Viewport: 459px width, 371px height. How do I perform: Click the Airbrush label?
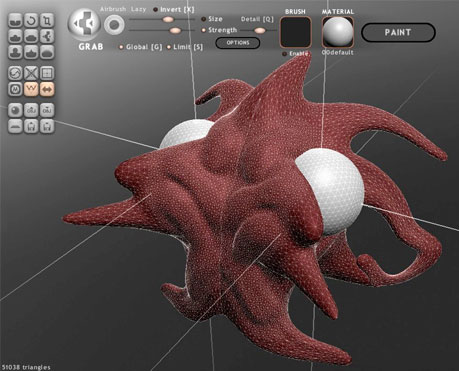pos(113,9)
